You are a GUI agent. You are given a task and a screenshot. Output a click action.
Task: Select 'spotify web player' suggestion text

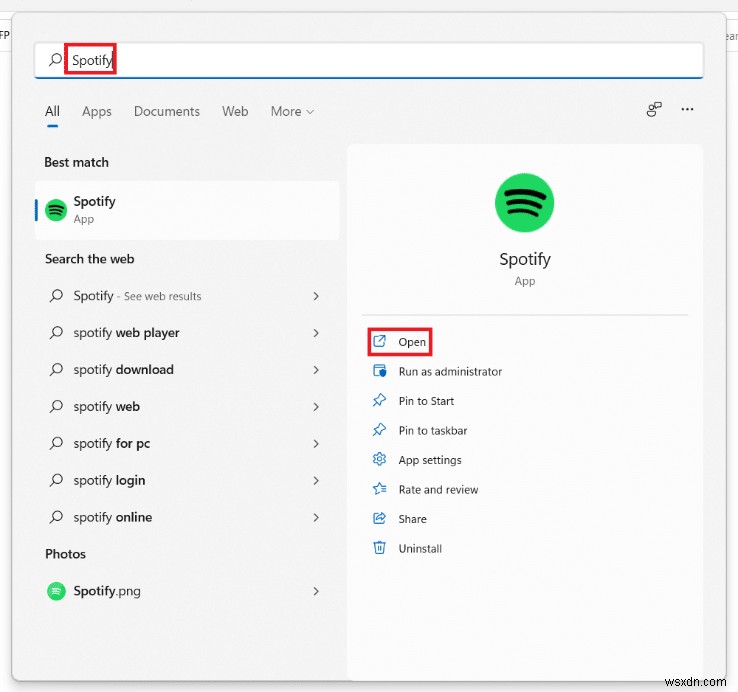[126, 333]
